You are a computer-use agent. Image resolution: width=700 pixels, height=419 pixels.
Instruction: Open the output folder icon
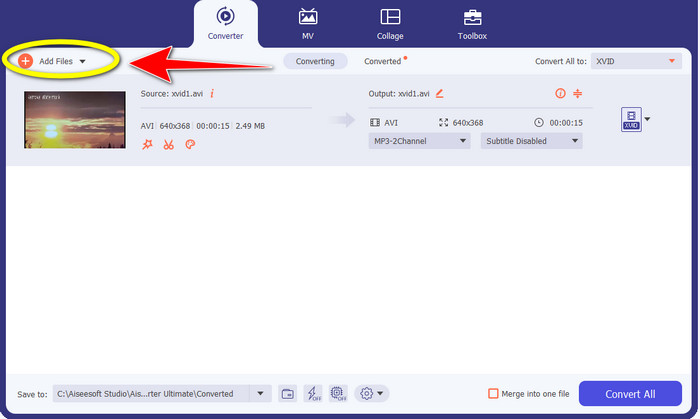click(x=288, y=394)
